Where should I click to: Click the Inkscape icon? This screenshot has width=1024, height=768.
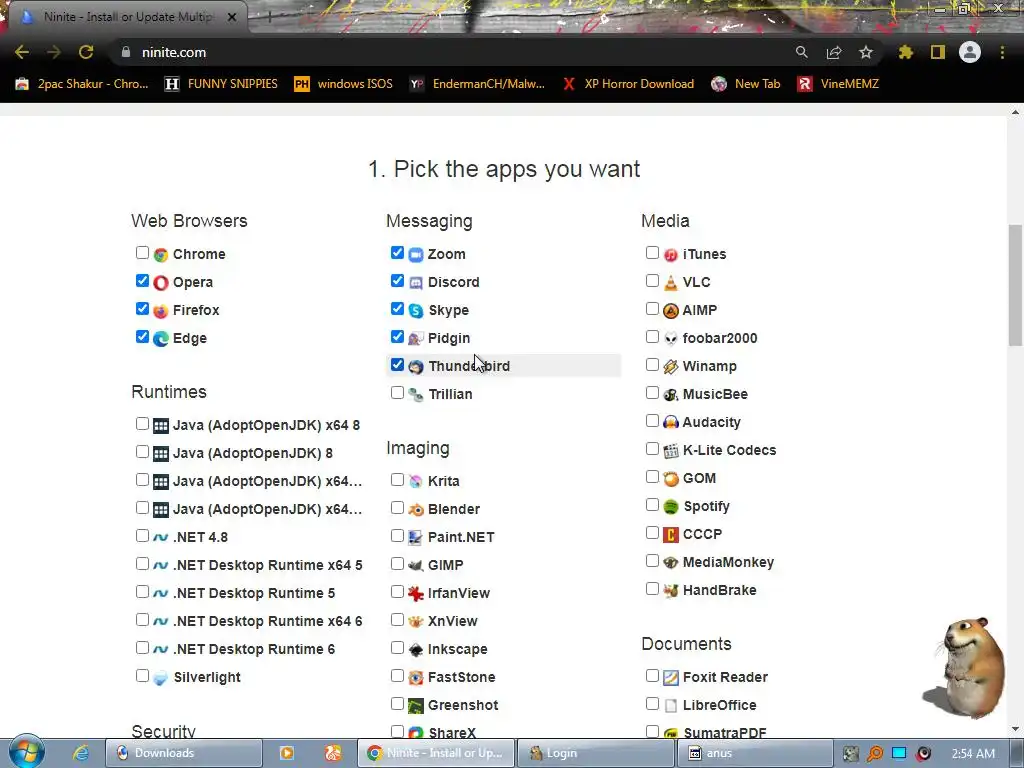tap(416, 650)
